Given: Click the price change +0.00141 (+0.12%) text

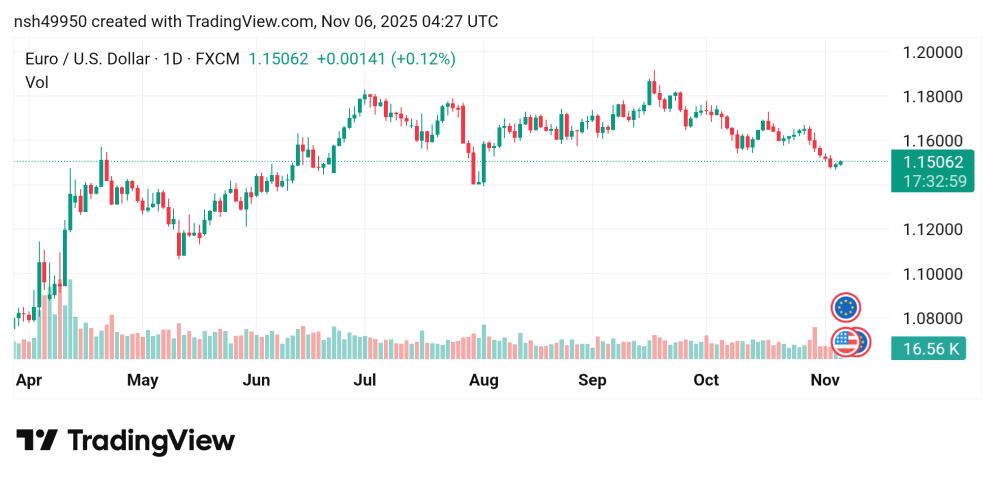Looking at the screenshot, I should tap(385, 59).
